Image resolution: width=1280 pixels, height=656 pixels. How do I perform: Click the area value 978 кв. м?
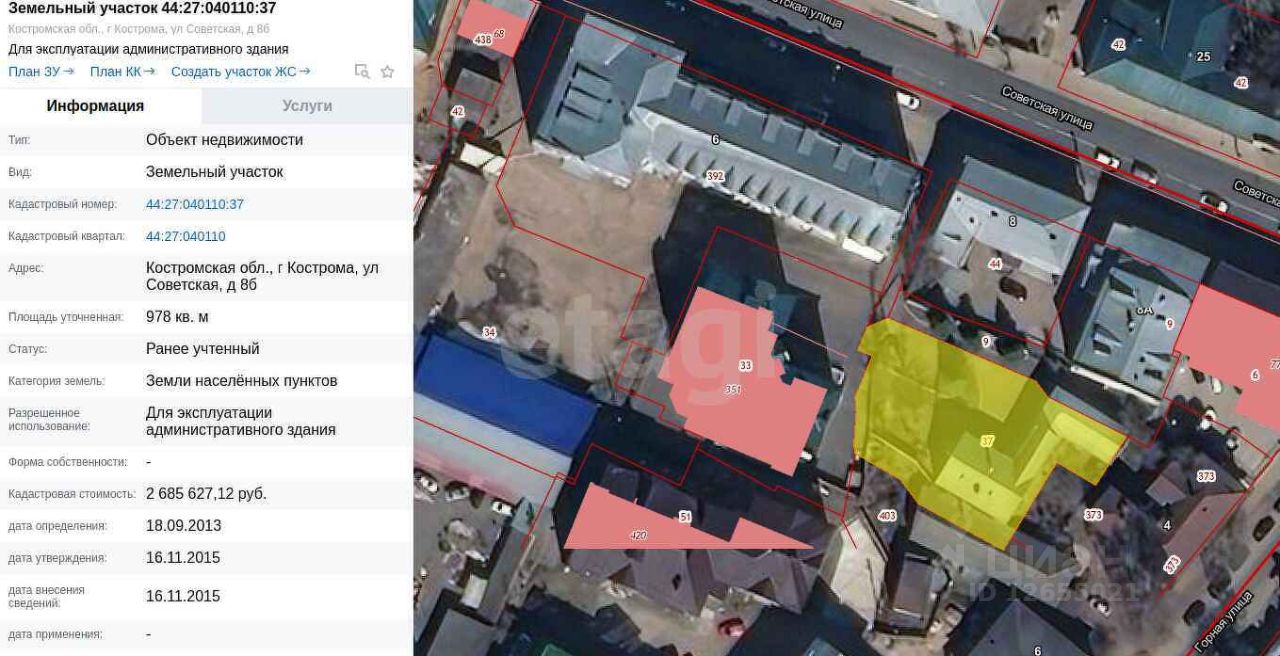point(177,317)
